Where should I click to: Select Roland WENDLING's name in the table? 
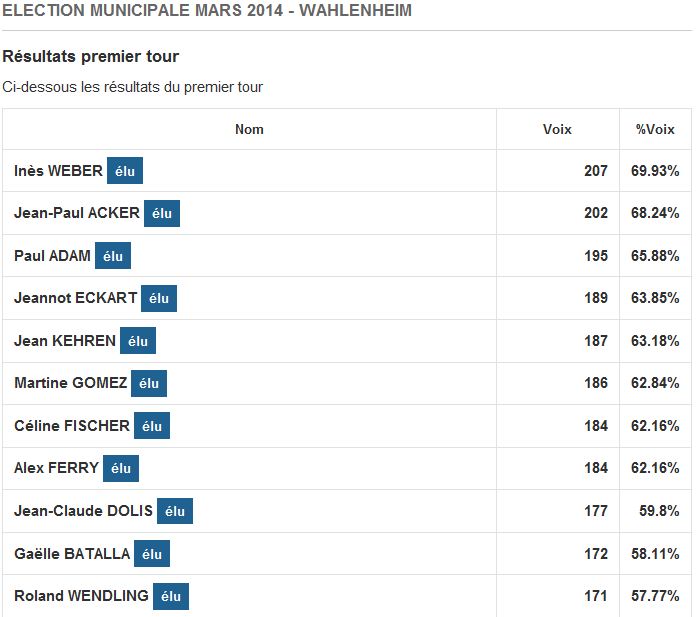point(81,596)
